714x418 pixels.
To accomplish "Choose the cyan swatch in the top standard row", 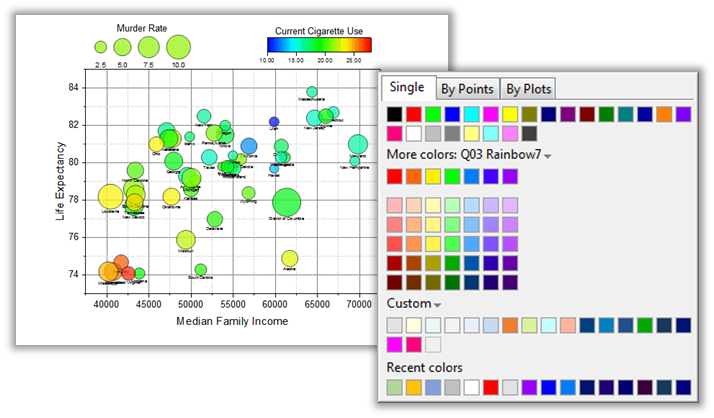I will click(472, 115).
